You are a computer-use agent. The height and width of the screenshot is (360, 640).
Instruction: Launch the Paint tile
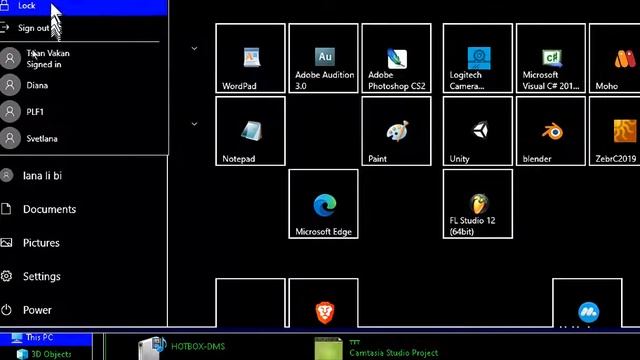tap(396, 131)
